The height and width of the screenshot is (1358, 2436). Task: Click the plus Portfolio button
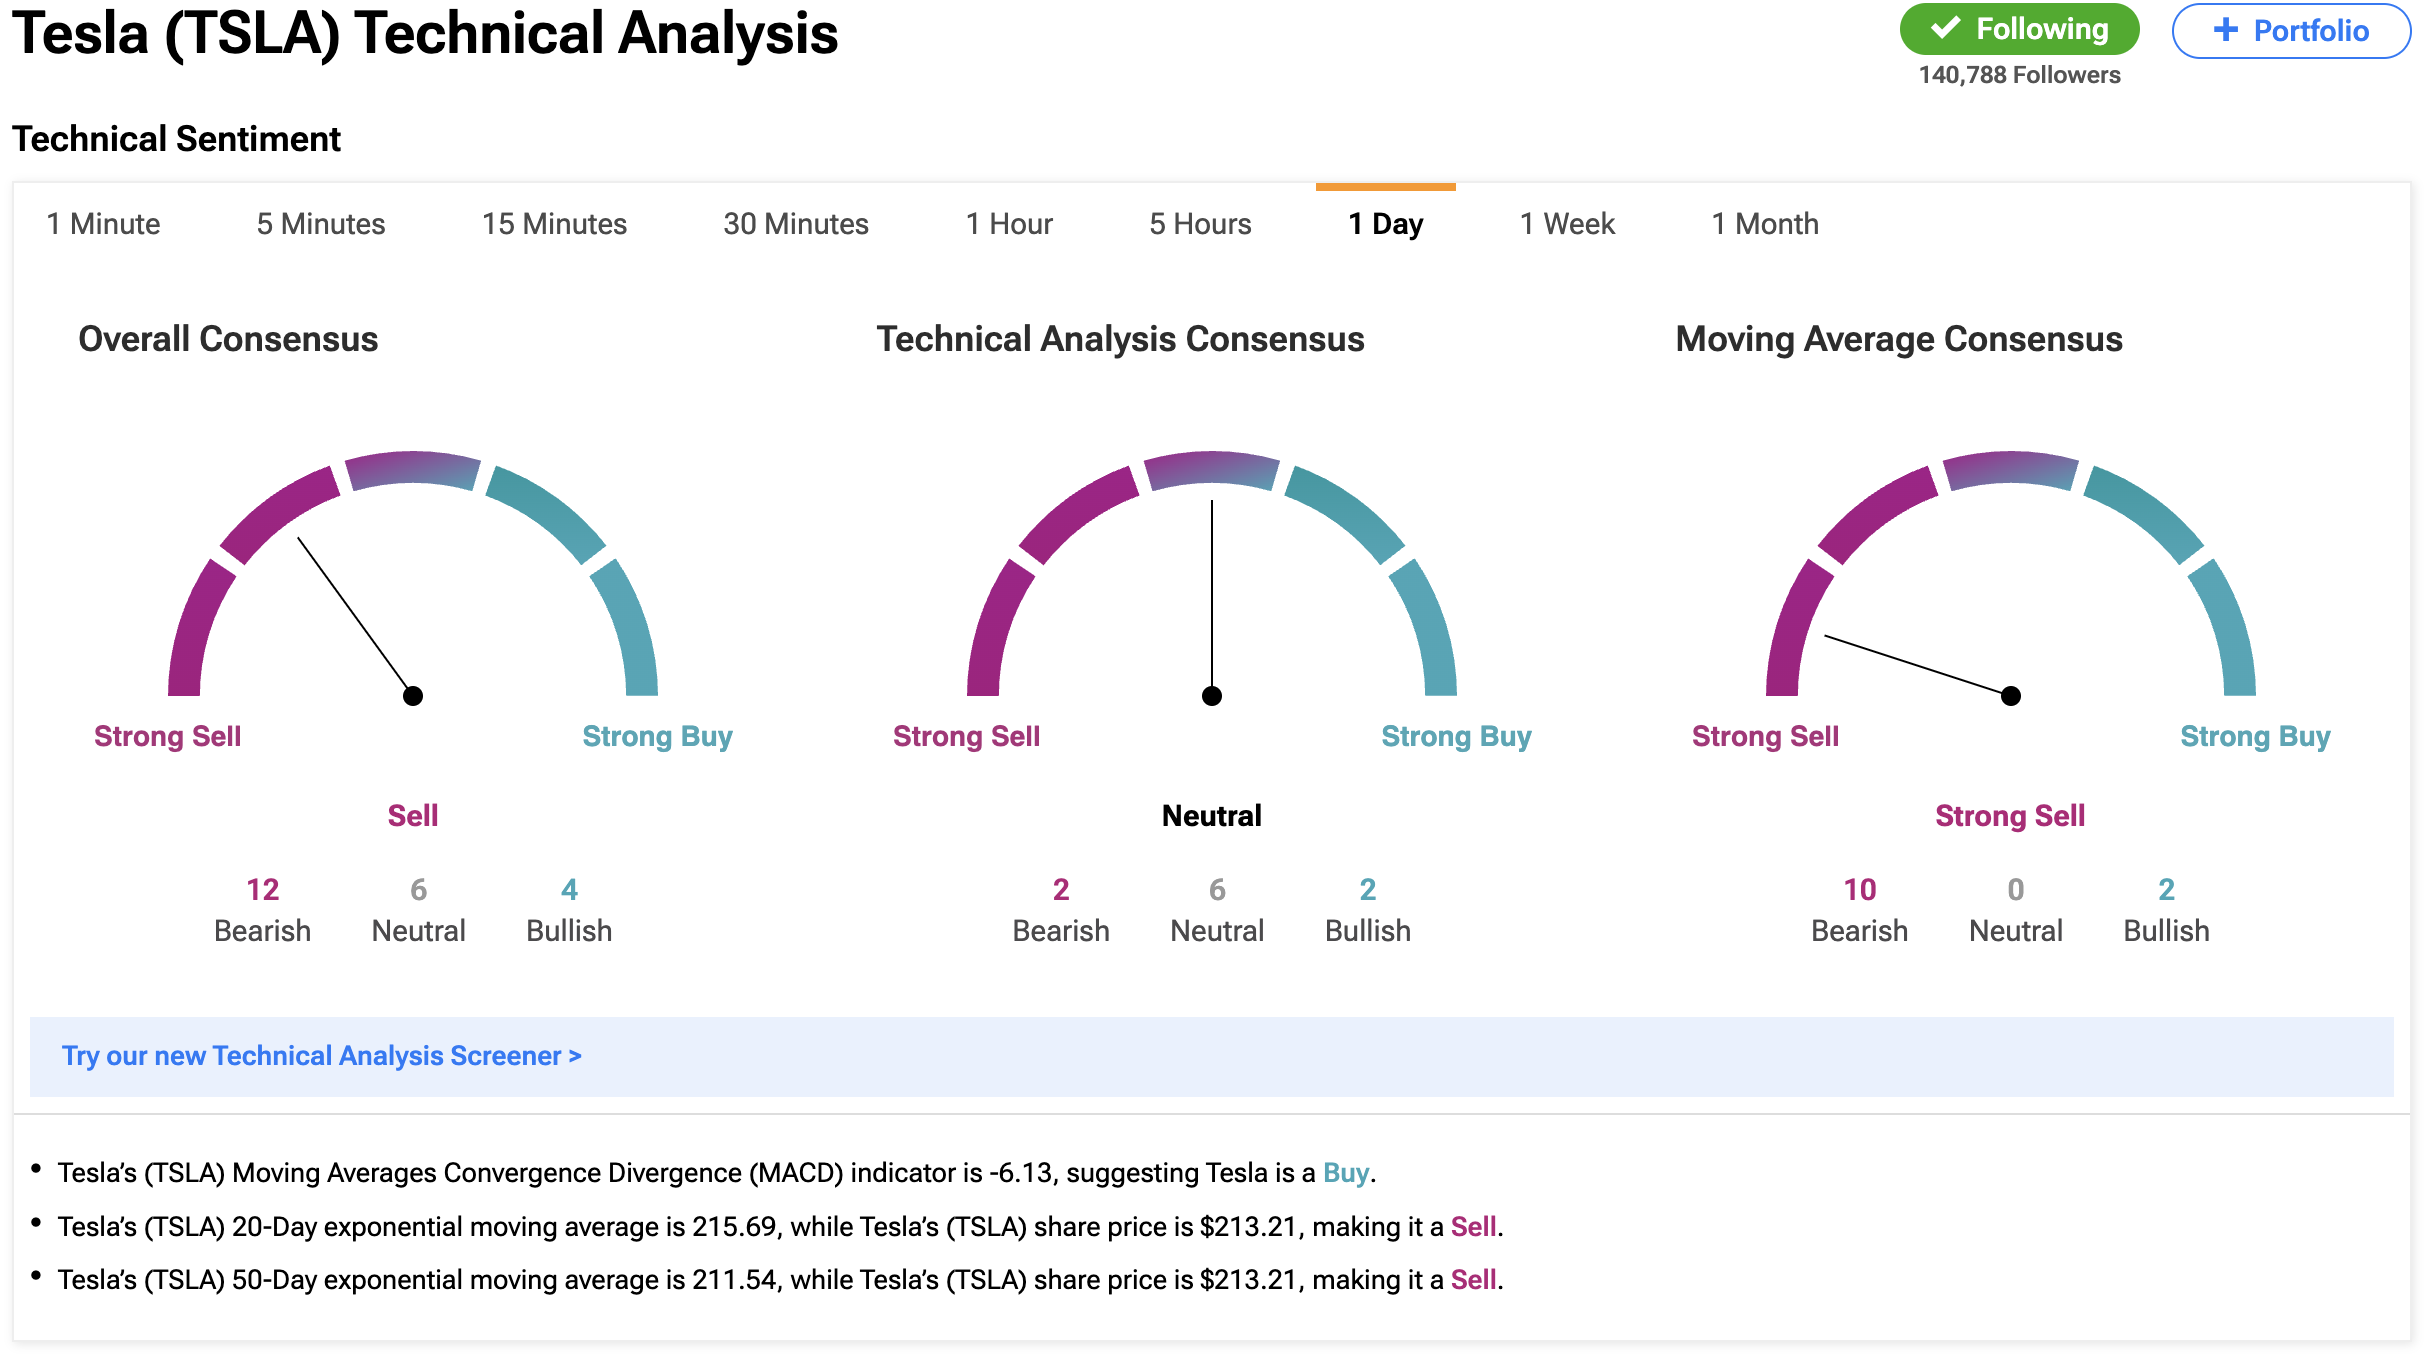(x=2290, y=31)
